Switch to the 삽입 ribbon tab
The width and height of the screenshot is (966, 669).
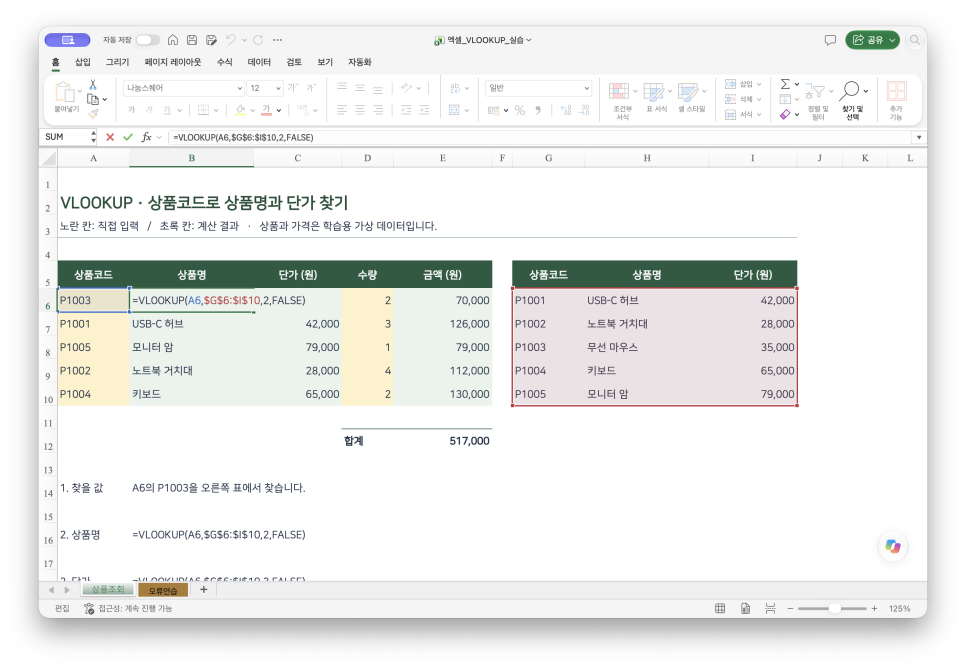point(83,62)
